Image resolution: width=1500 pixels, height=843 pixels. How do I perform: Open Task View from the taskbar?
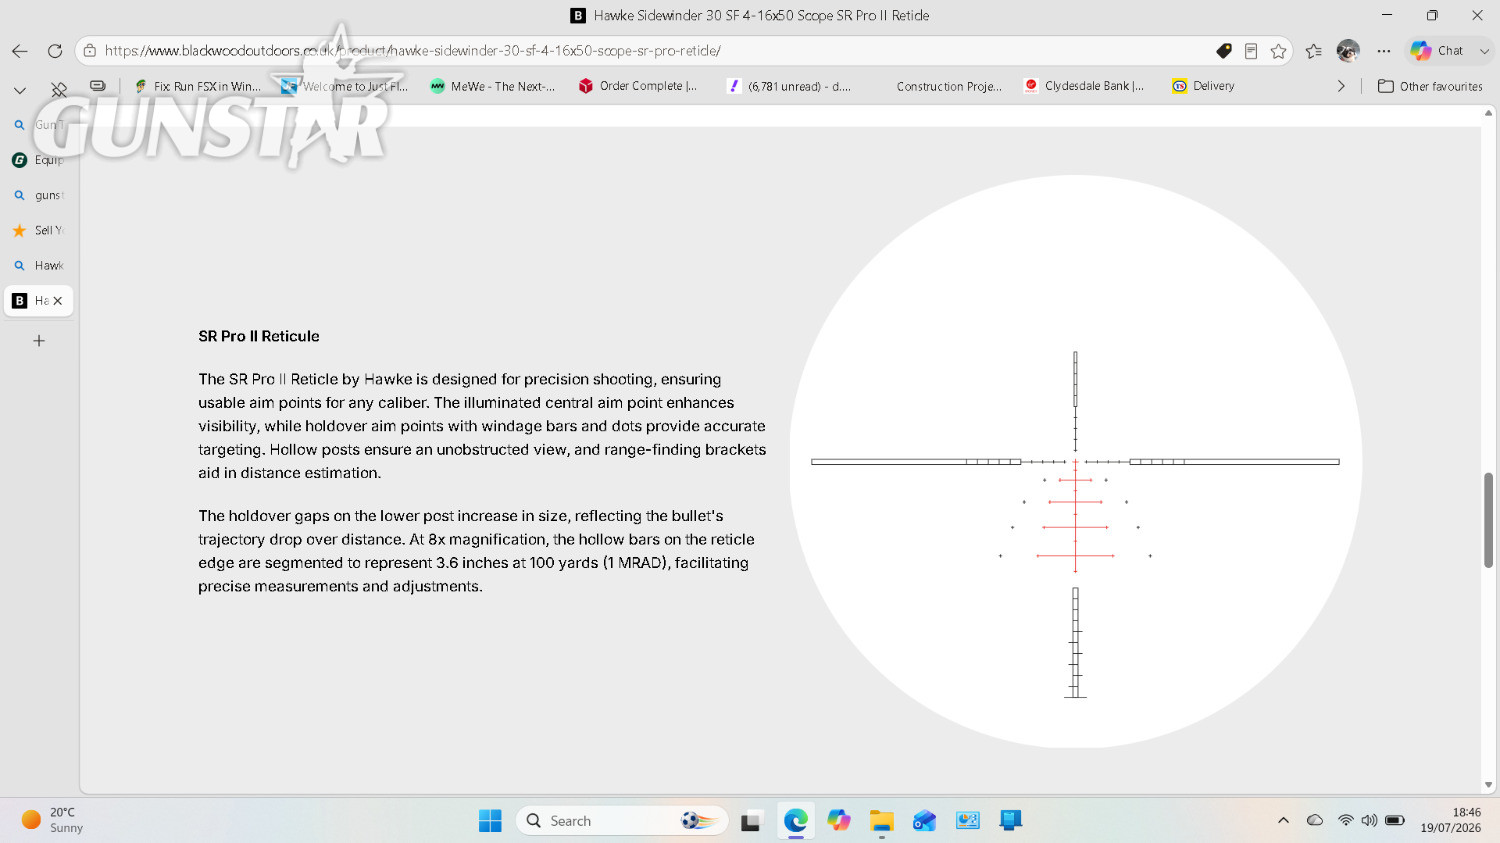[751, 821]
